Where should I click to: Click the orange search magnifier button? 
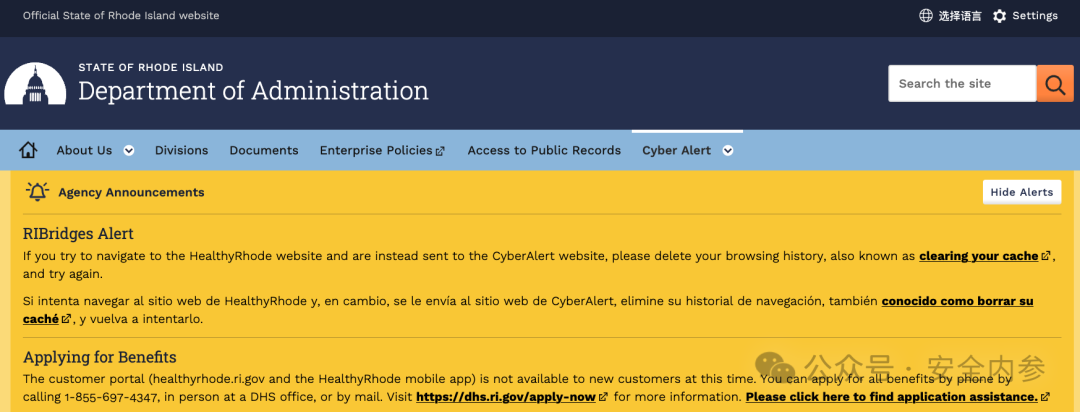click(x=1055, y=83)
